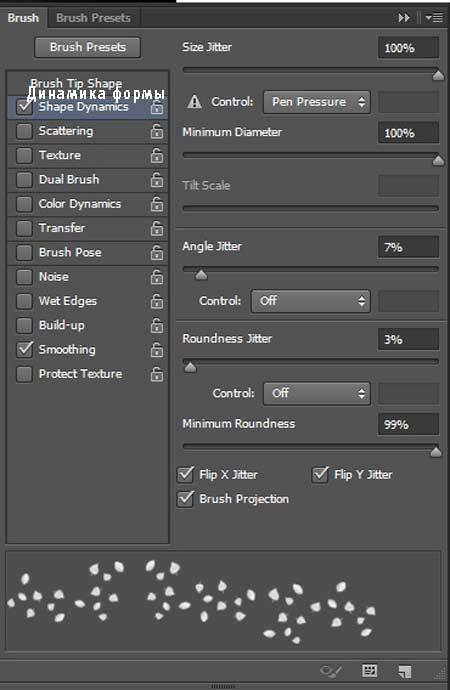Open Preset Manager icon at panel bottom
The image size is (450, 690).
pyautogui.click(x=370, y=671)
